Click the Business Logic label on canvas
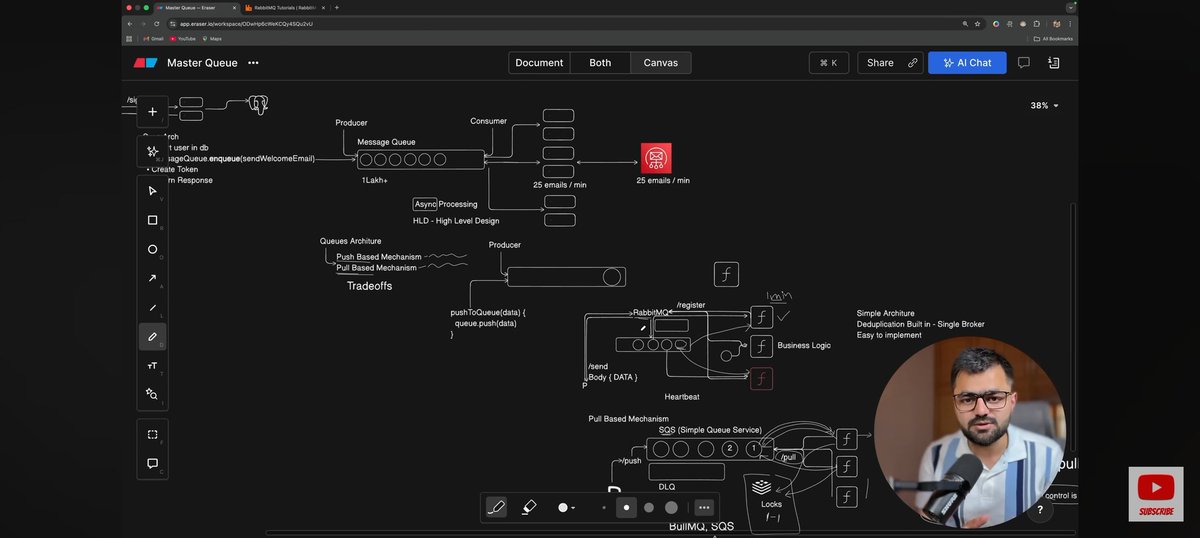Screen dimensions: 1200x538 coord(804,346)
